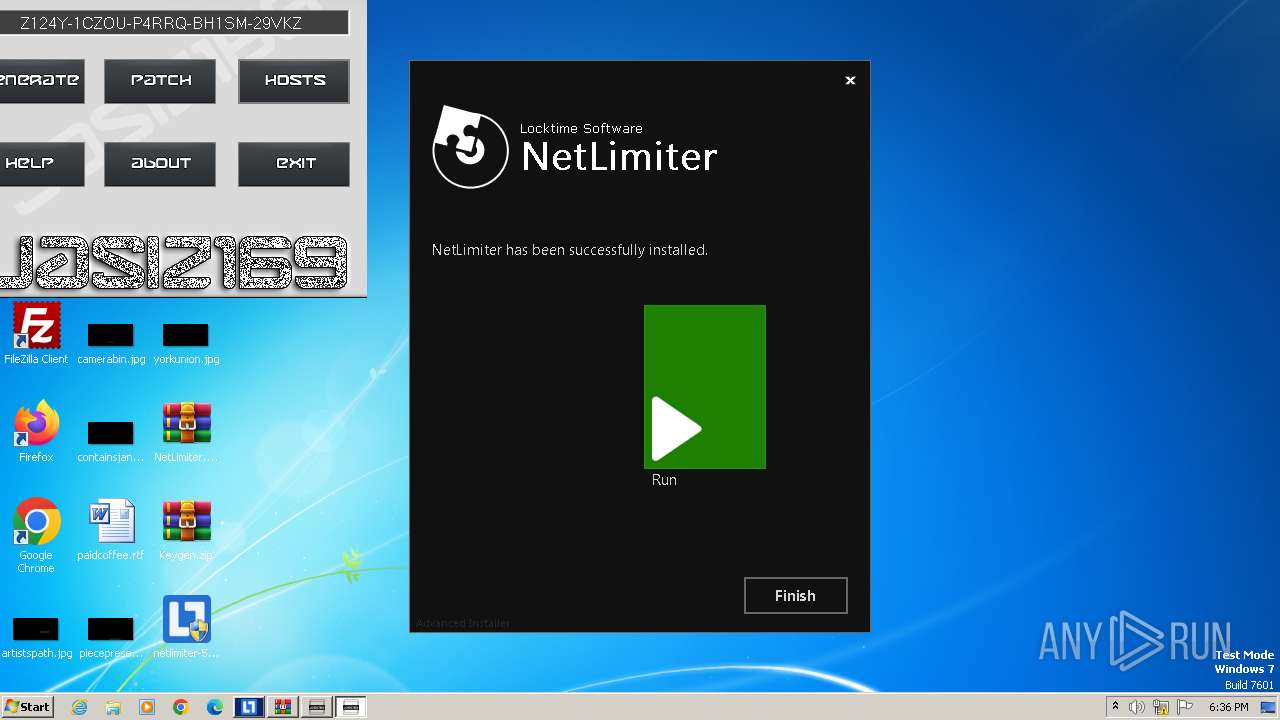
Task: Select the artistspath.jpg desktop file
Action: tap(36, 637)
